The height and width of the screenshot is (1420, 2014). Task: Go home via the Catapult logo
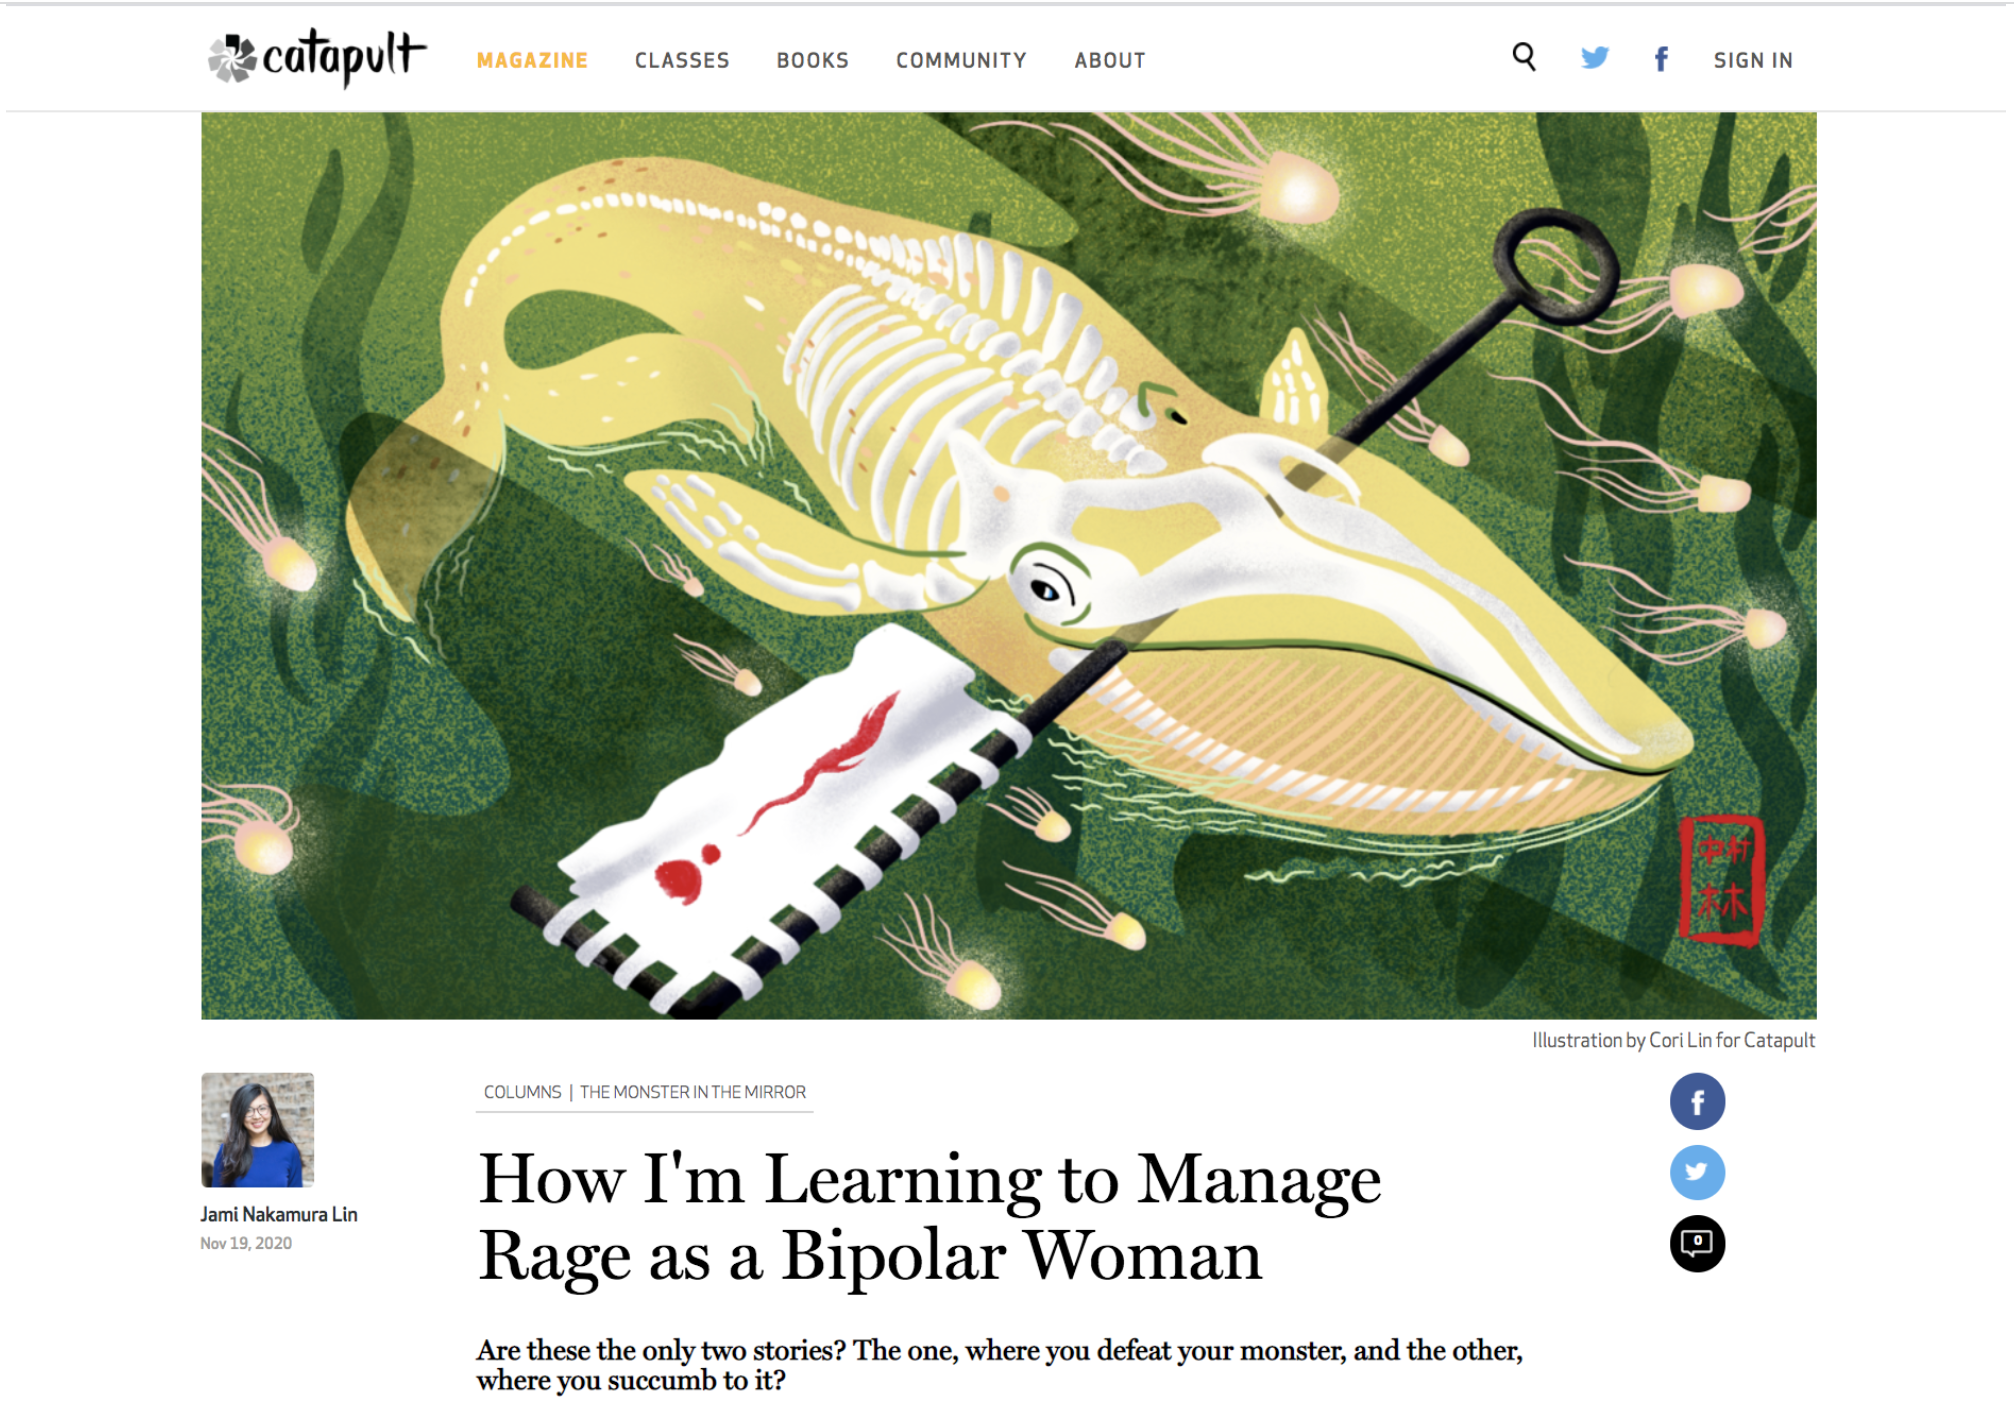[x=317, y=58]
